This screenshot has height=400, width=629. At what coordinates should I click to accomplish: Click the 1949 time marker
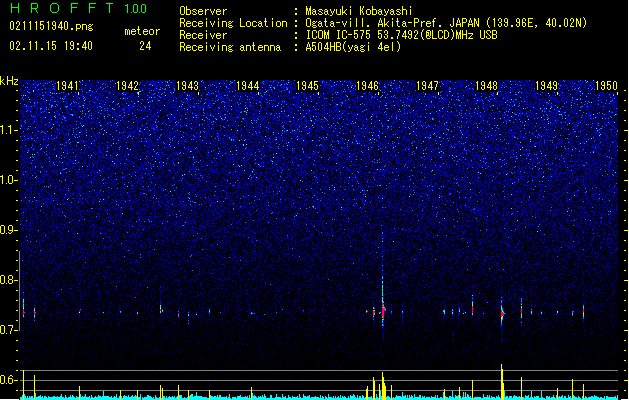(546, 86)
